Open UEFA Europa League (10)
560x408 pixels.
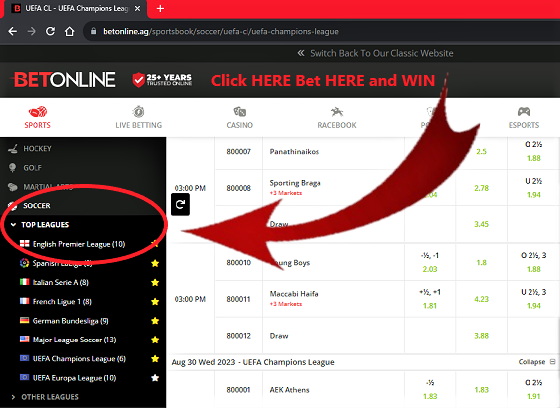(75, 378)
